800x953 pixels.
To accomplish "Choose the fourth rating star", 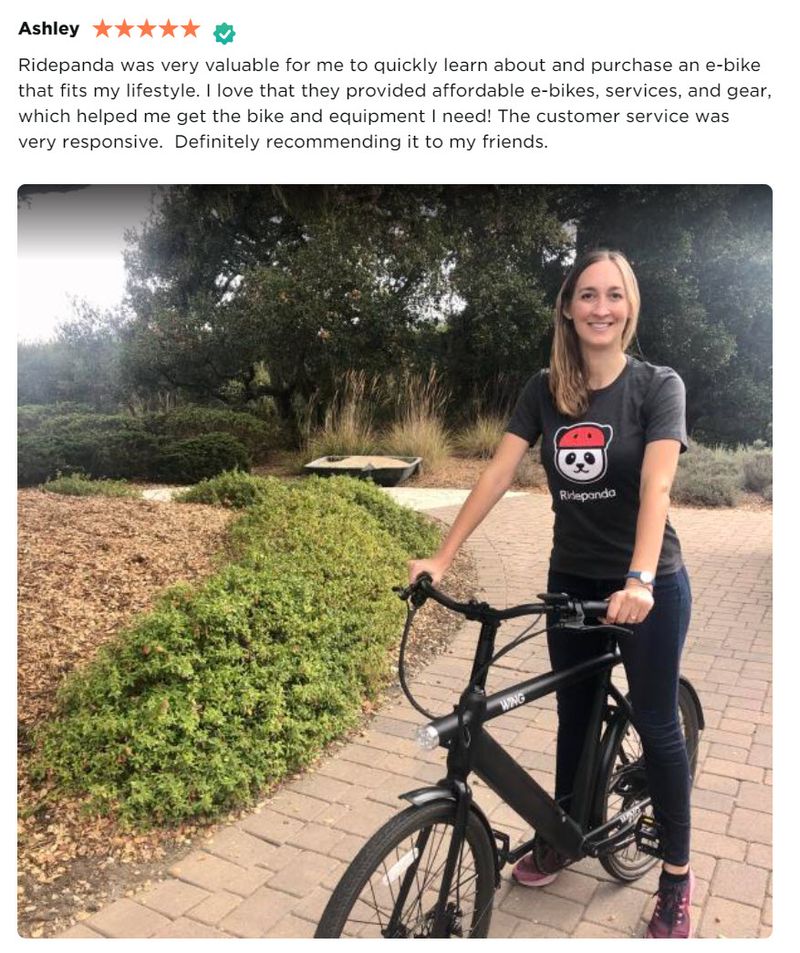I will (x=168, y=28).
